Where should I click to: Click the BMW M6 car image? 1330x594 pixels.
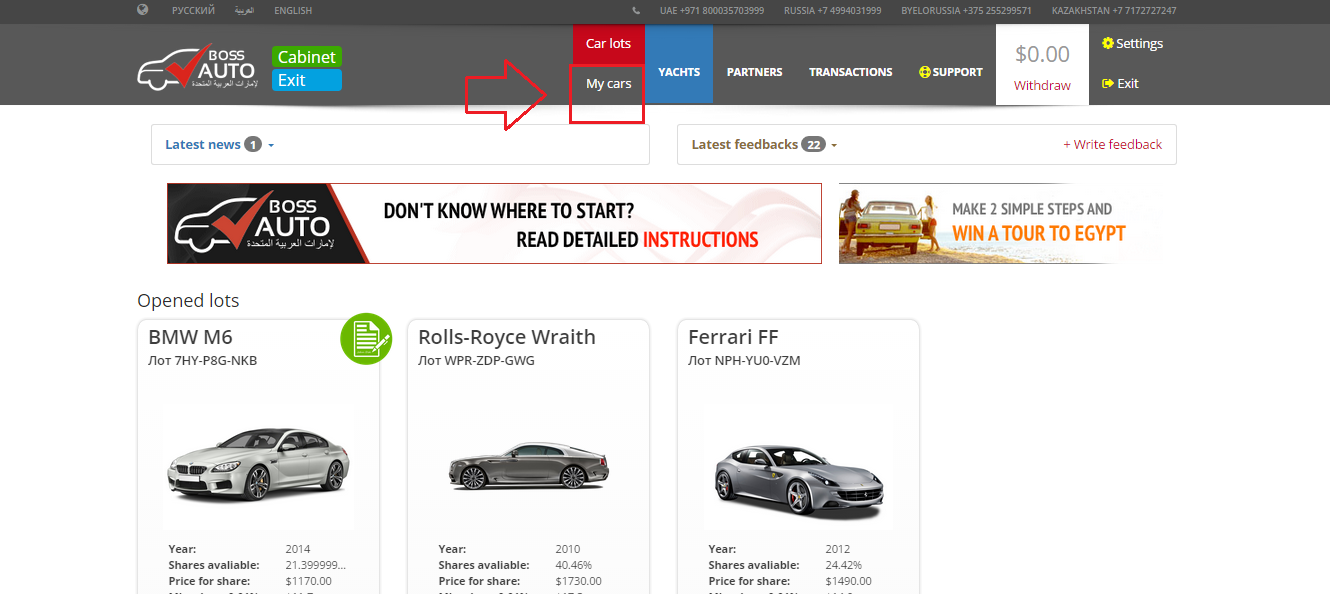258,466
